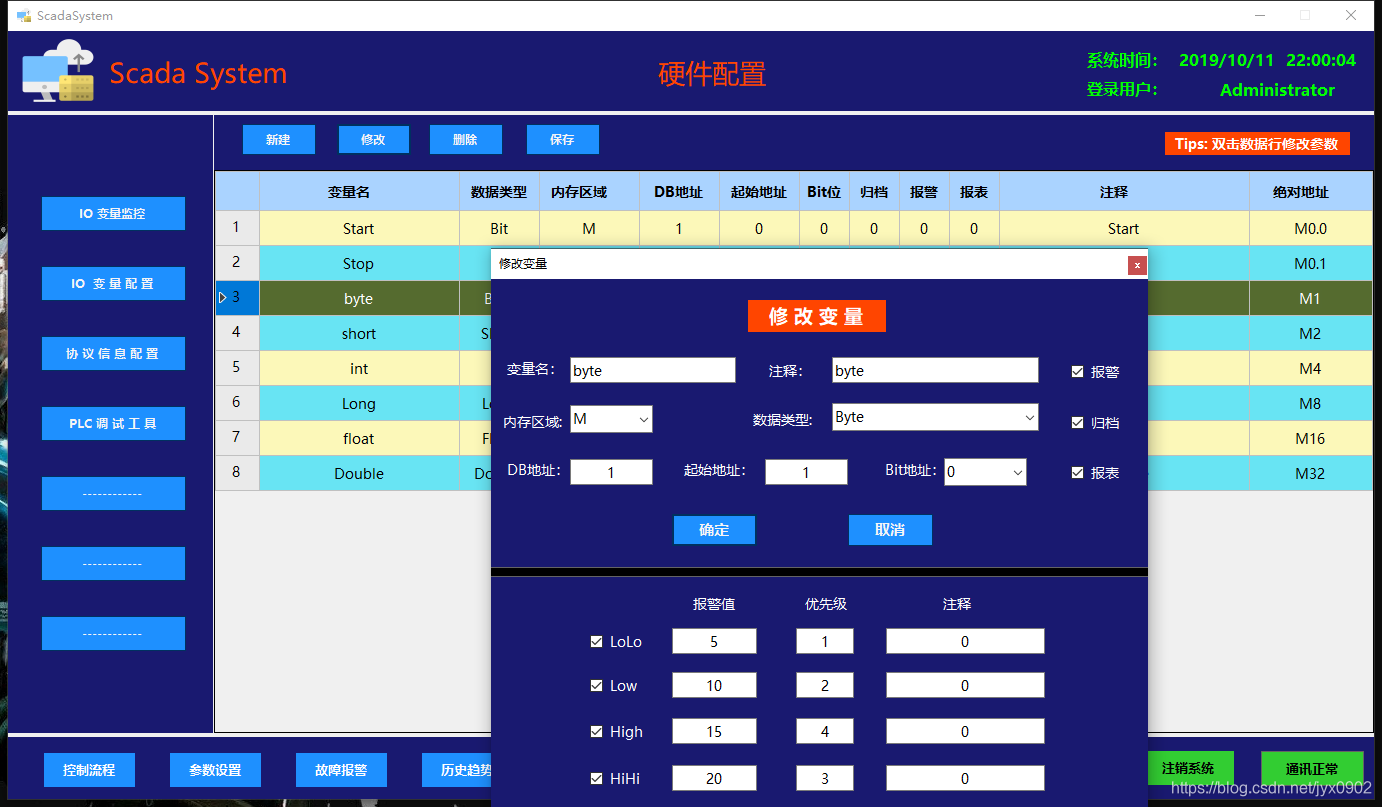Open IO 变量配置 in sidebar
The width and height of the screenshot is (1382, 807).
pyautogui.click(x=113, y=283)
